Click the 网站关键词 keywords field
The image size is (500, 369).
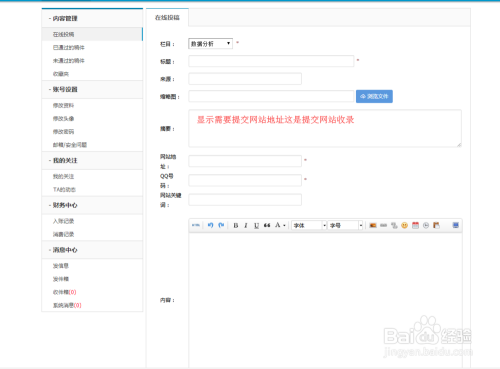click(245, 200)
